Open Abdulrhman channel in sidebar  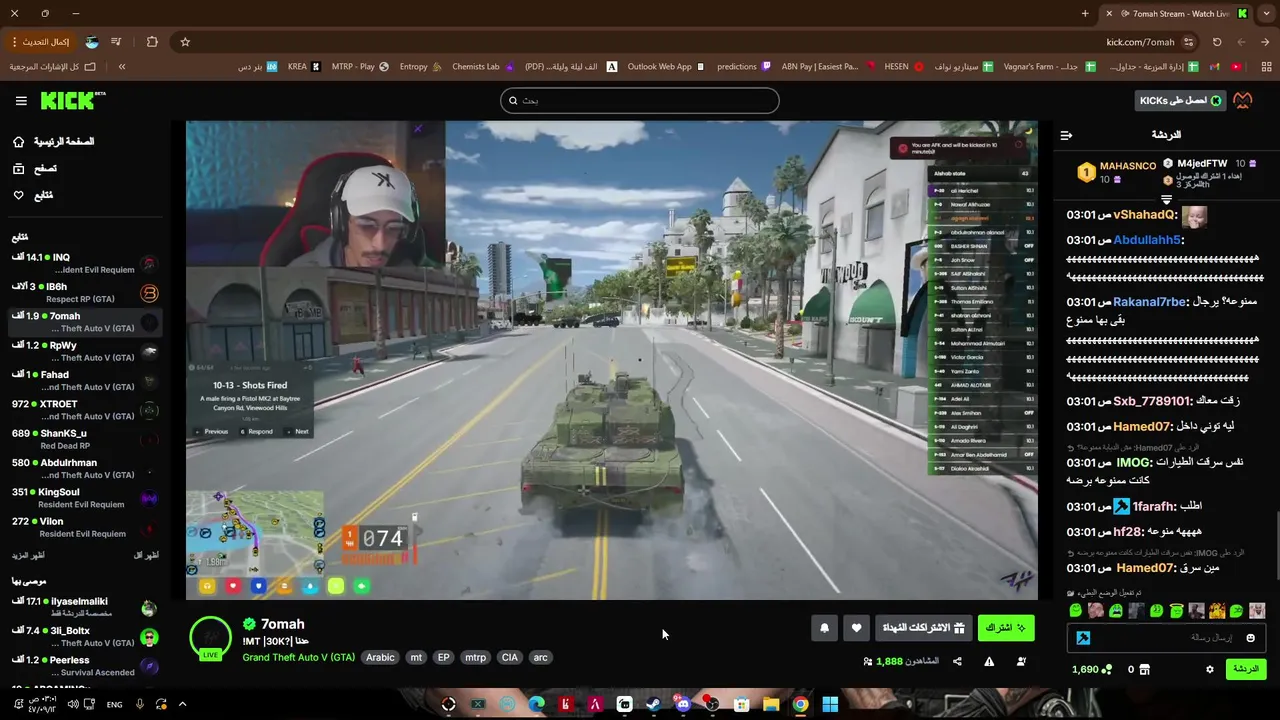pos(85,468)
